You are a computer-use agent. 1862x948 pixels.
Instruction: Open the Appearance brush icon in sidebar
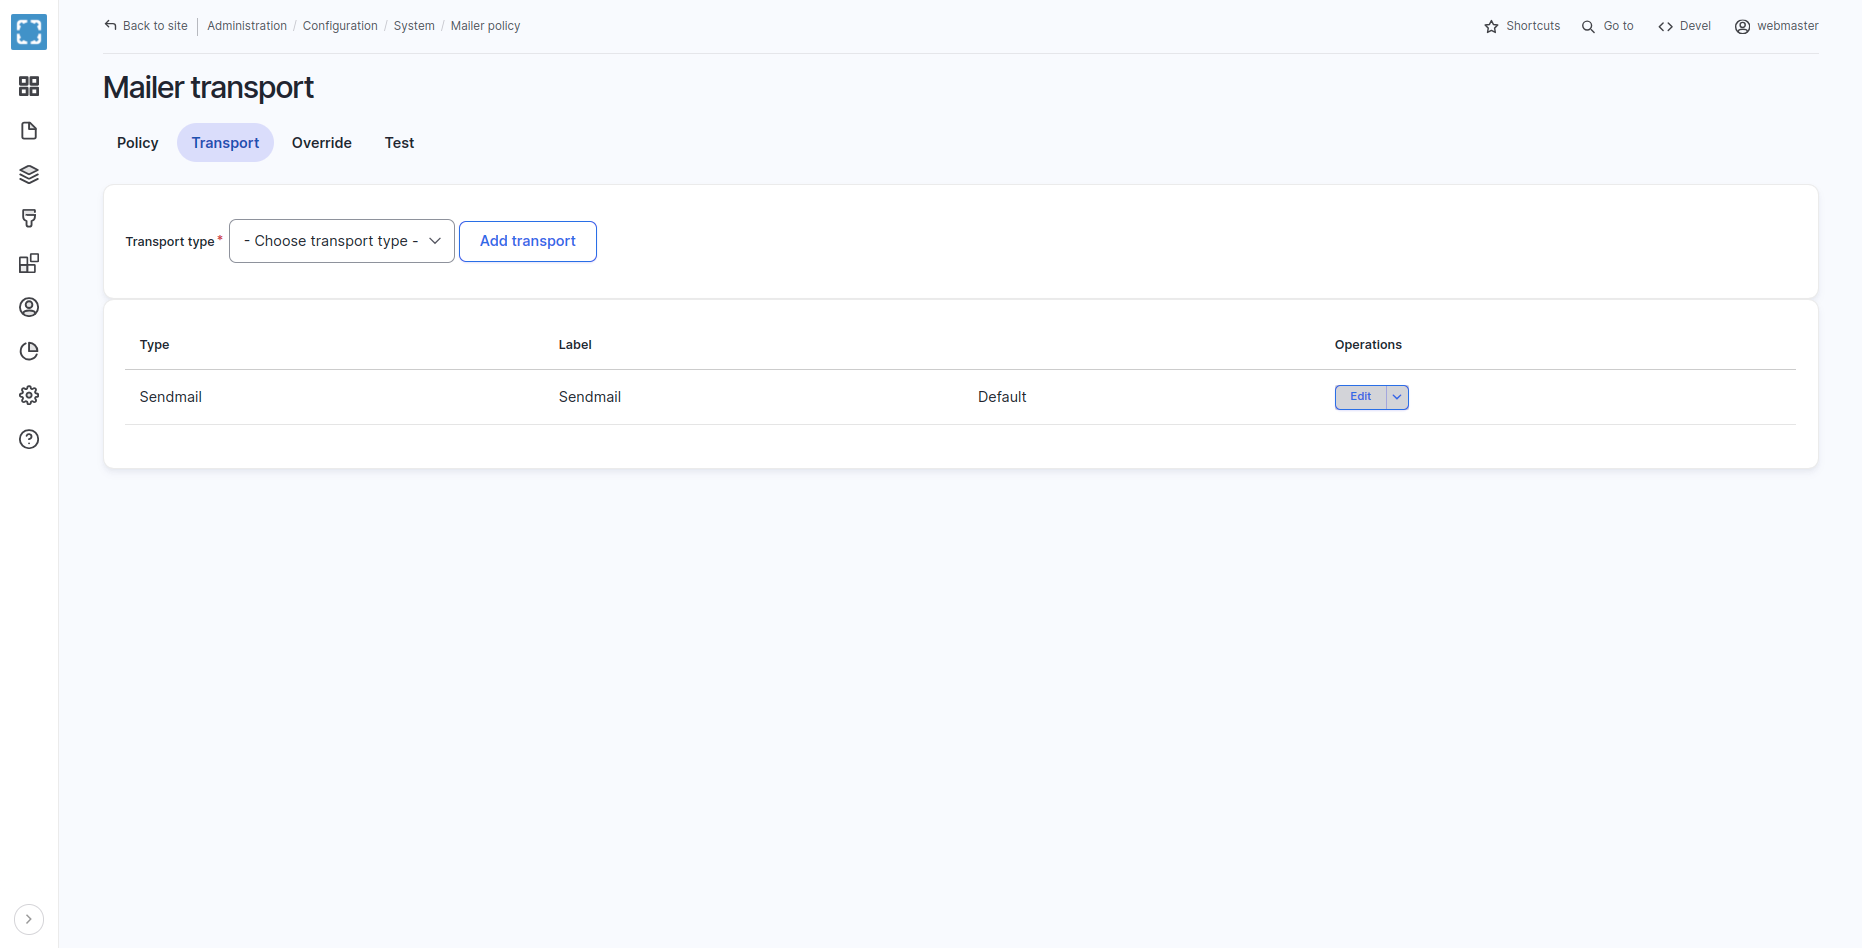[x=29, y=219]
